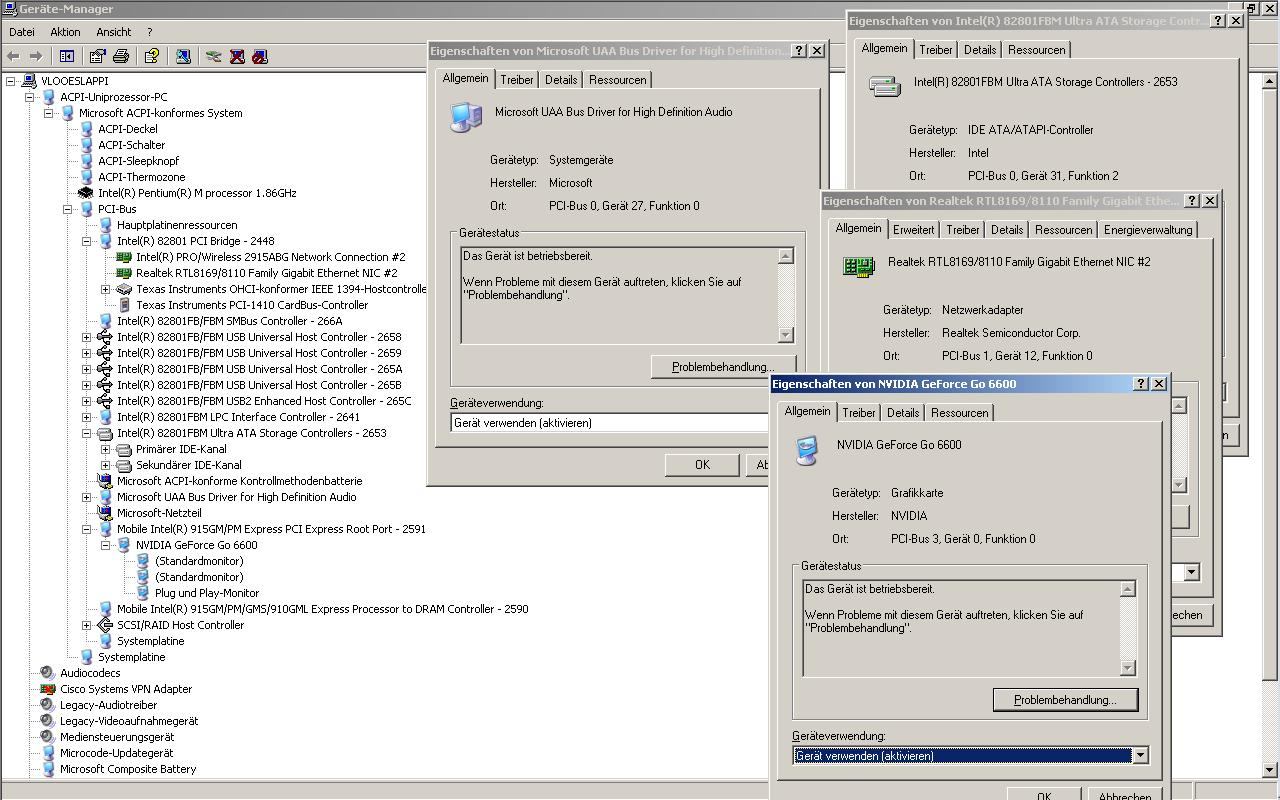Open the Geräteverwendung dropdown arrow in the NVIDIA dialog
1280x800 pixels.
click(x=1140, y=756)
